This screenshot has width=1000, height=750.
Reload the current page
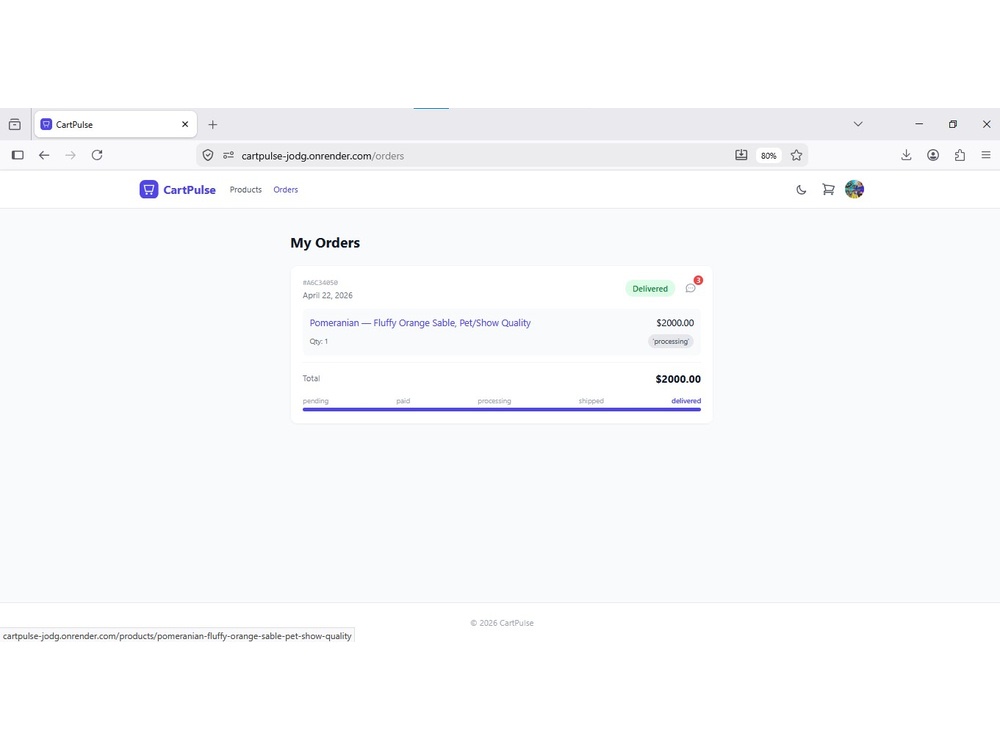point(97,155)
